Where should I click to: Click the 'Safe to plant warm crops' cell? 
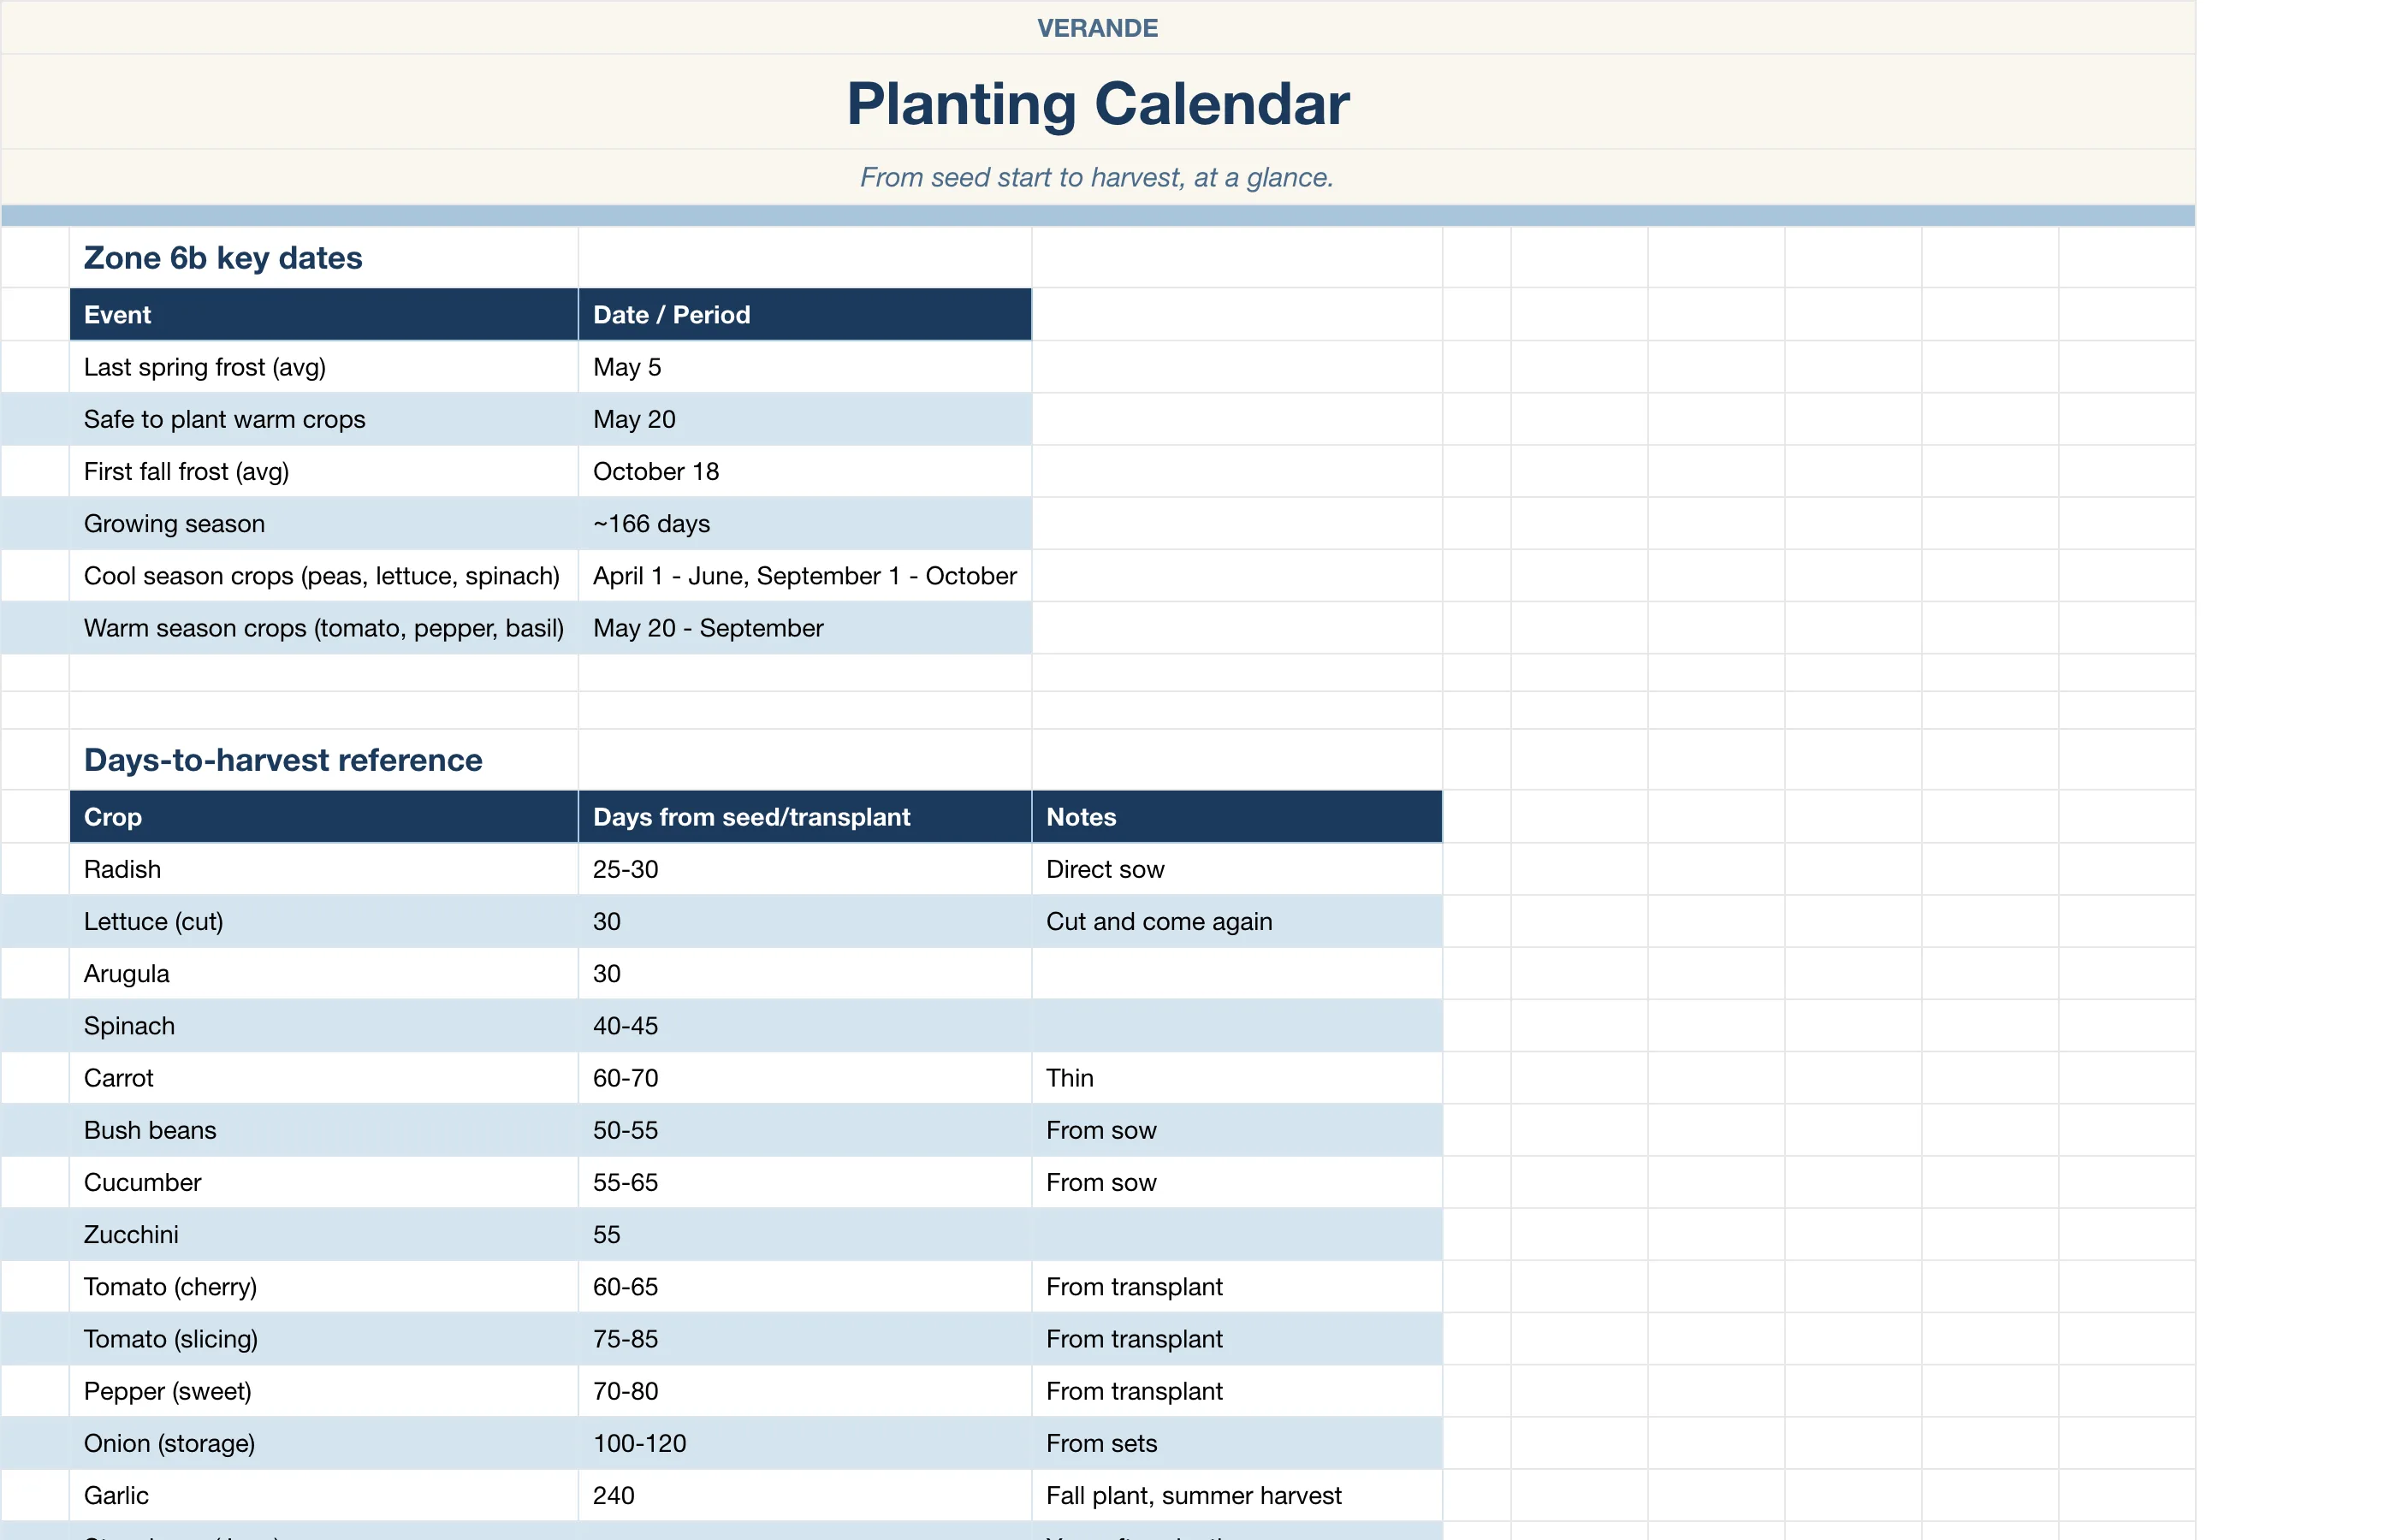323,419
